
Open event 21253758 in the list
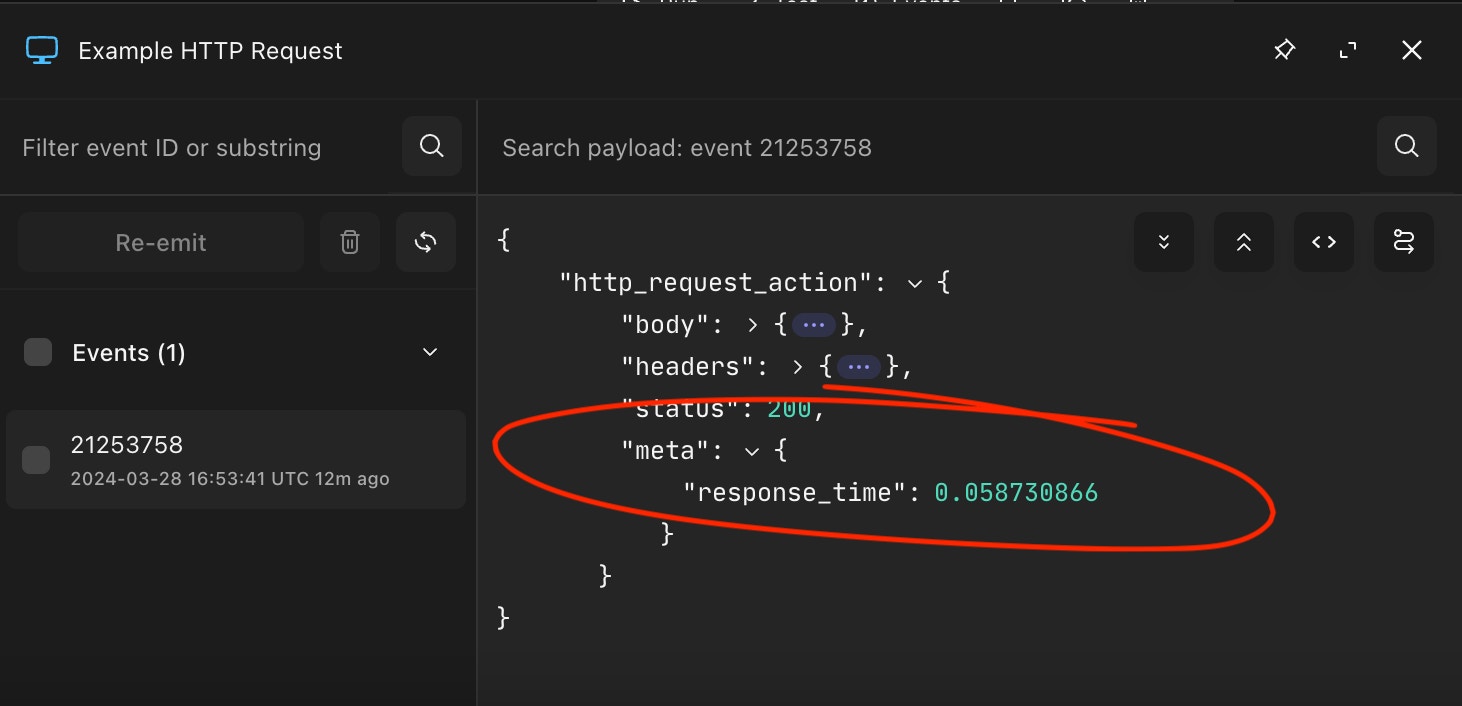tap(236, 460)
